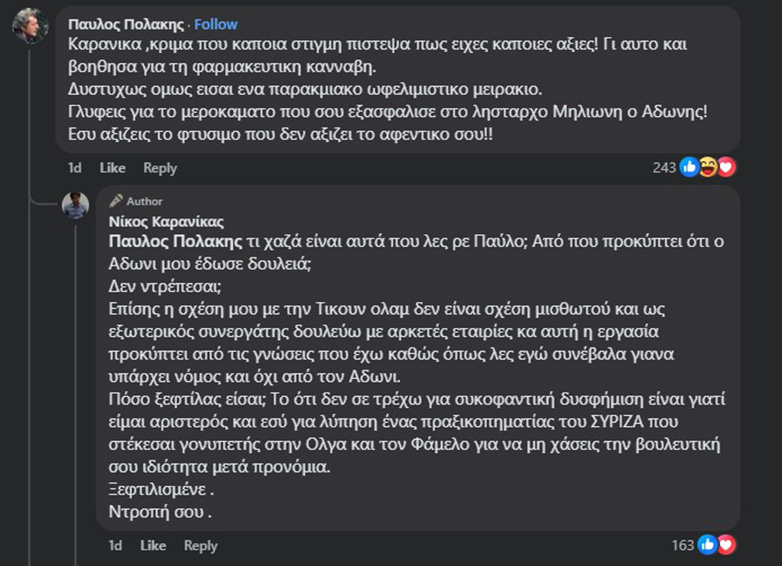This screenshot has width=782, height=566.
Task: Follow Παυλος Πολακης
Action: (x=216, y=24)
